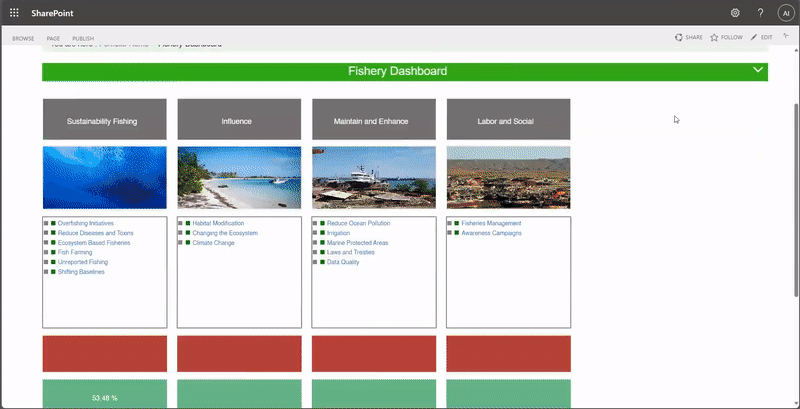Open Data Quality link
The width and height of the screenshot is (800, 409).
(343, 262)
